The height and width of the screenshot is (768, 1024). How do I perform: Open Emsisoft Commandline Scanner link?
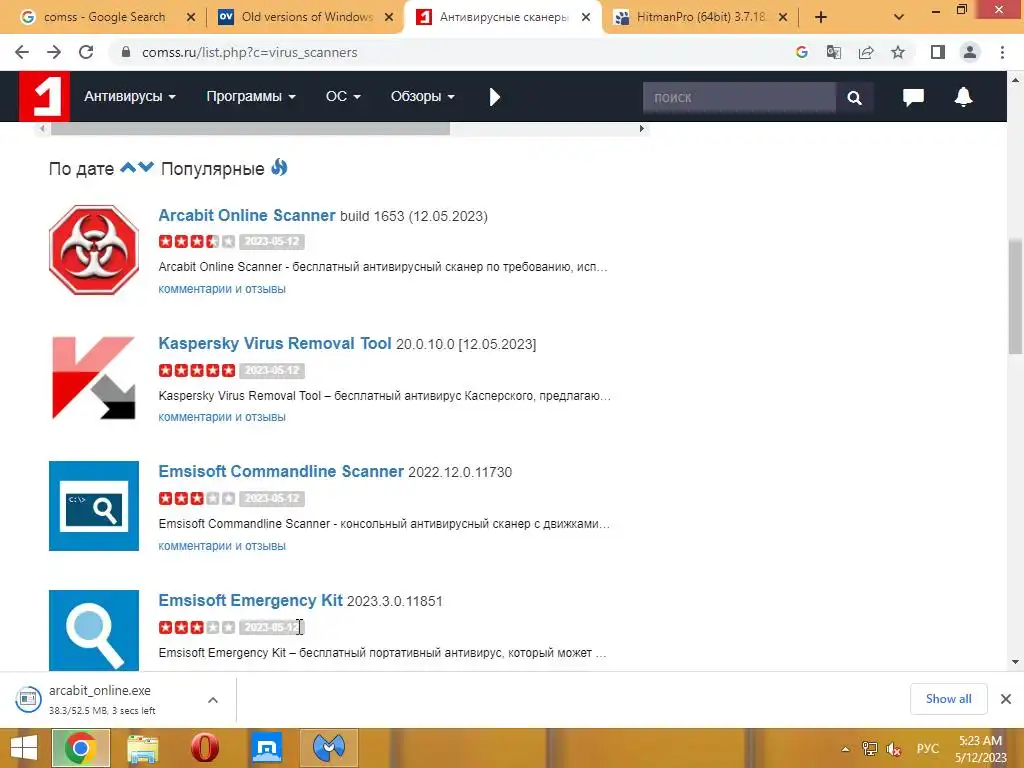(281, 472)
